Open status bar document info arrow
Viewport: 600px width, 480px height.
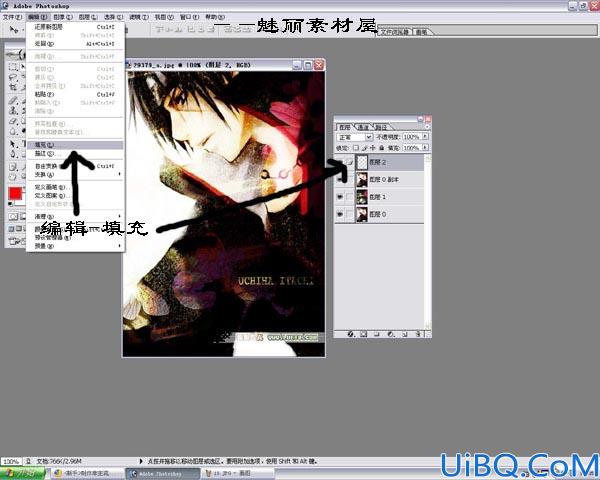[x=141, y=461]
